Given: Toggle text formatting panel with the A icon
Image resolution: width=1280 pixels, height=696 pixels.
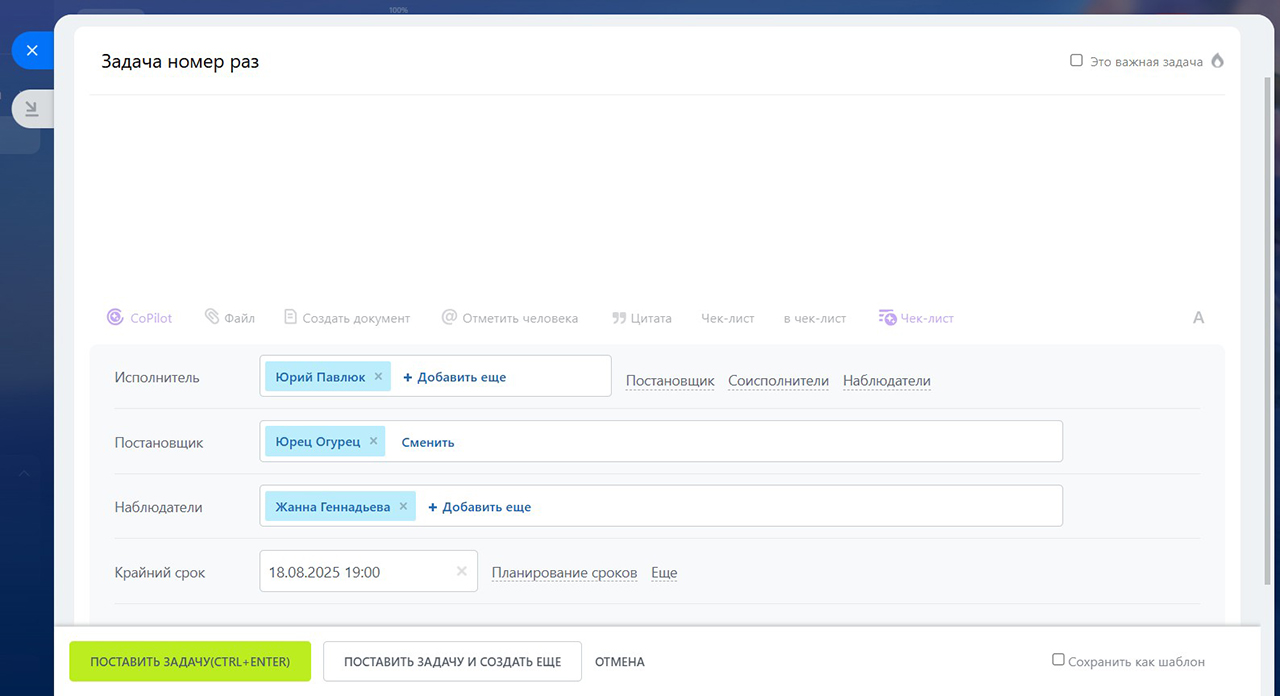Looking at the screenshot, I should click(1198, 318).
